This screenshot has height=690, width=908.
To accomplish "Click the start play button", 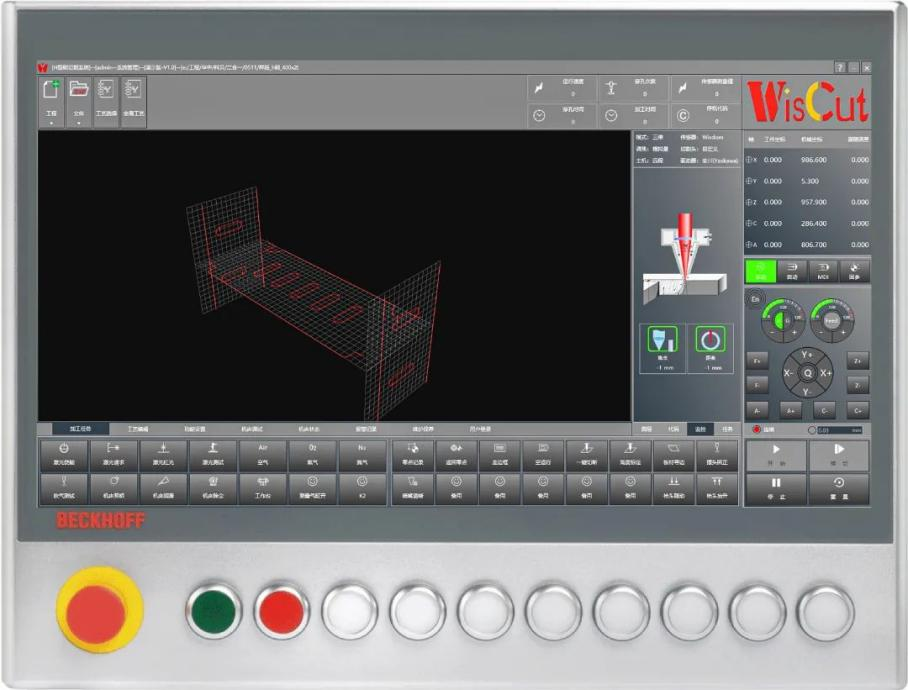I will pos(776,455).
